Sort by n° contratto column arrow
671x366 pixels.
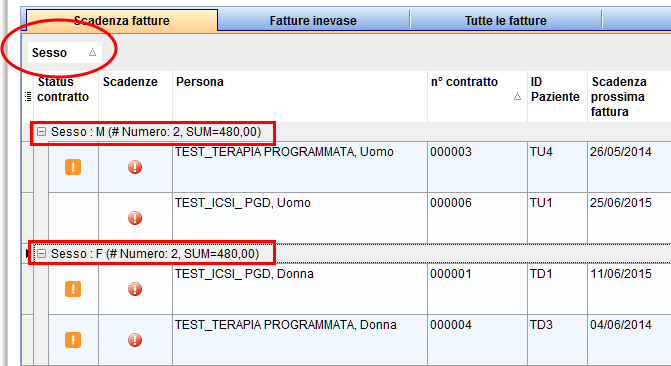(517, 96)
